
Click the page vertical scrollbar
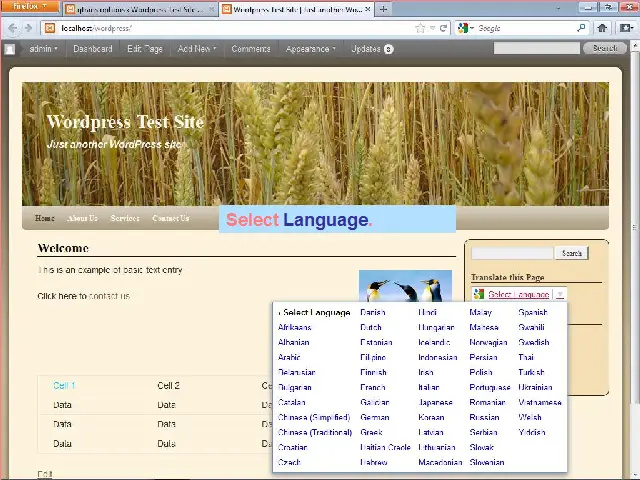click(635, 229)
